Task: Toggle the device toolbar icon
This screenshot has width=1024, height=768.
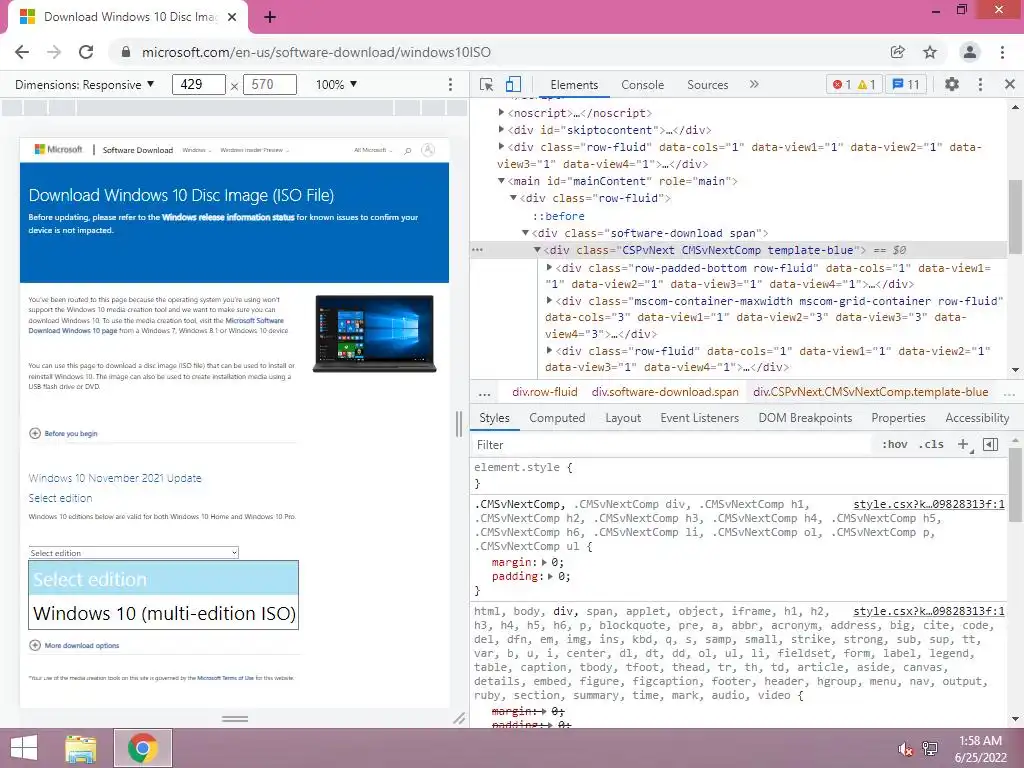Action: tap(513, 84)
